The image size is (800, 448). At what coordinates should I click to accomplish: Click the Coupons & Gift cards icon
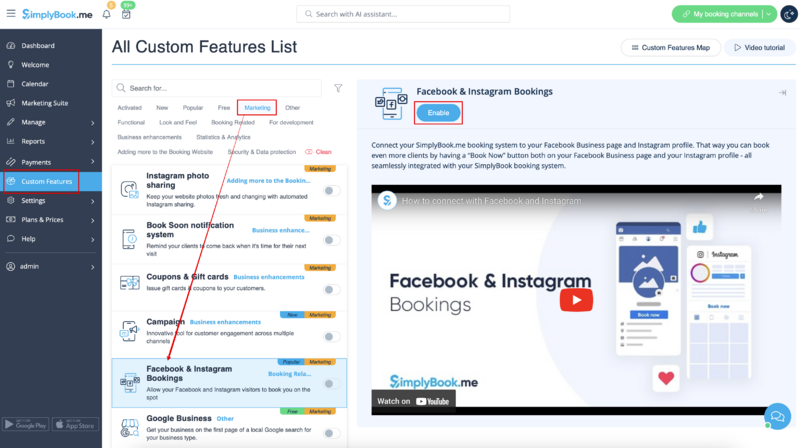click(x=130, y=282)
